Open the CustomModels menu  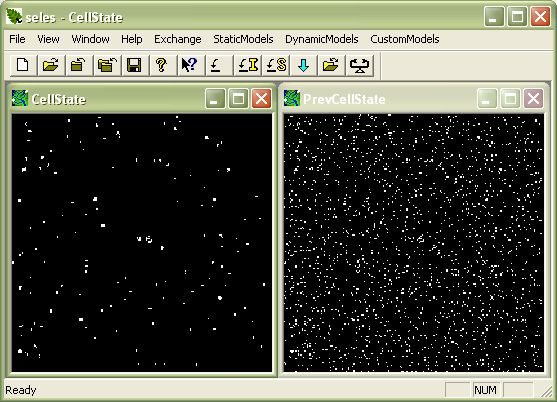click(405, 39)
